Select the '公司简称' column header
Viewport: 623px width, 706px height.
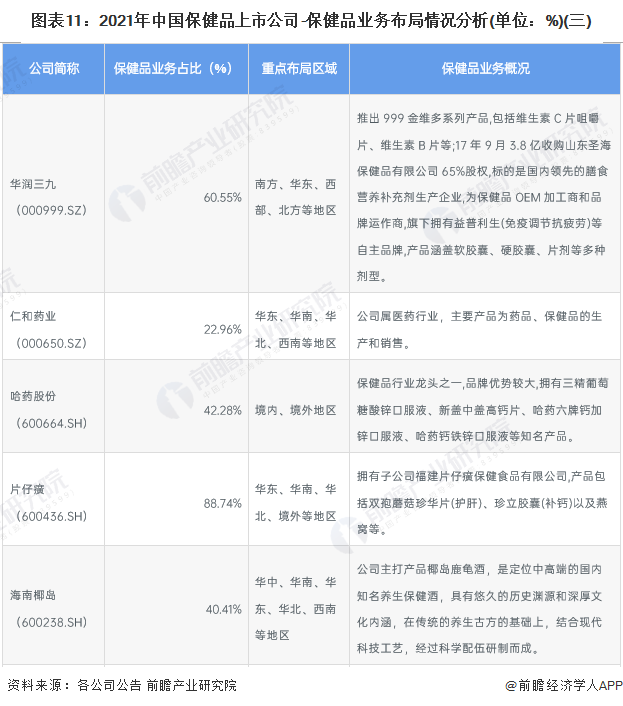(54, 68)
